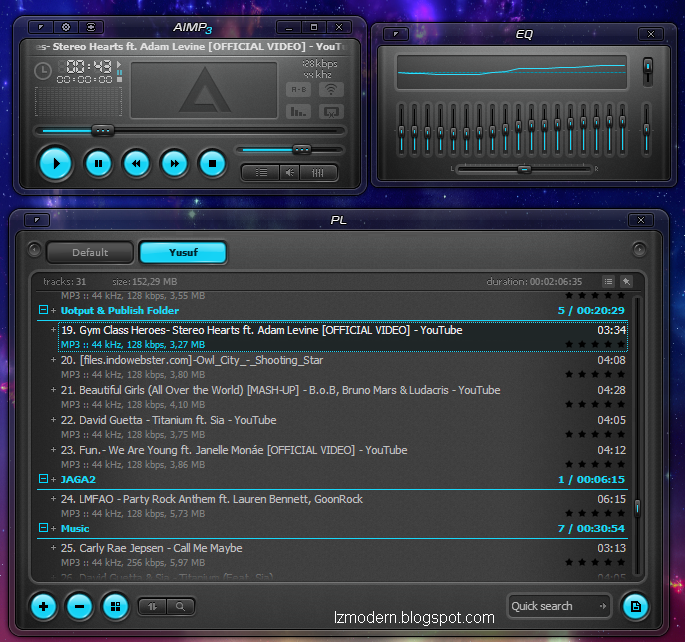The width and height of the screenshot is (685, 642).
Task: Select track 22 David Guetta Titanium
Action: pyautogui.click(x=343, y=427)
